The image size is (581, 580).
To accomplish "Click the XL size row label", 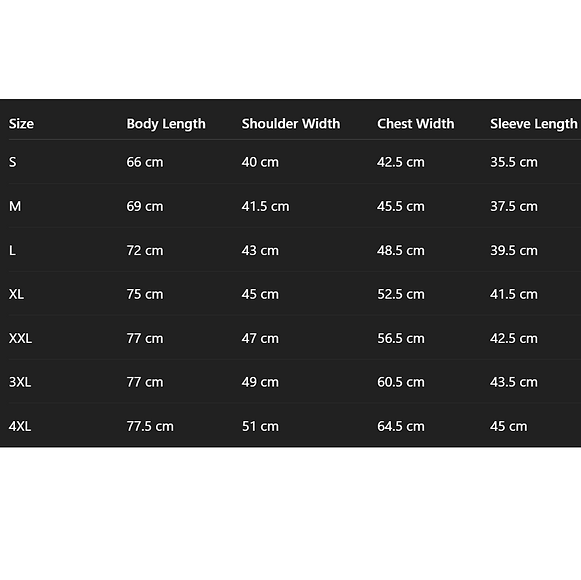I will coord(16,294).
